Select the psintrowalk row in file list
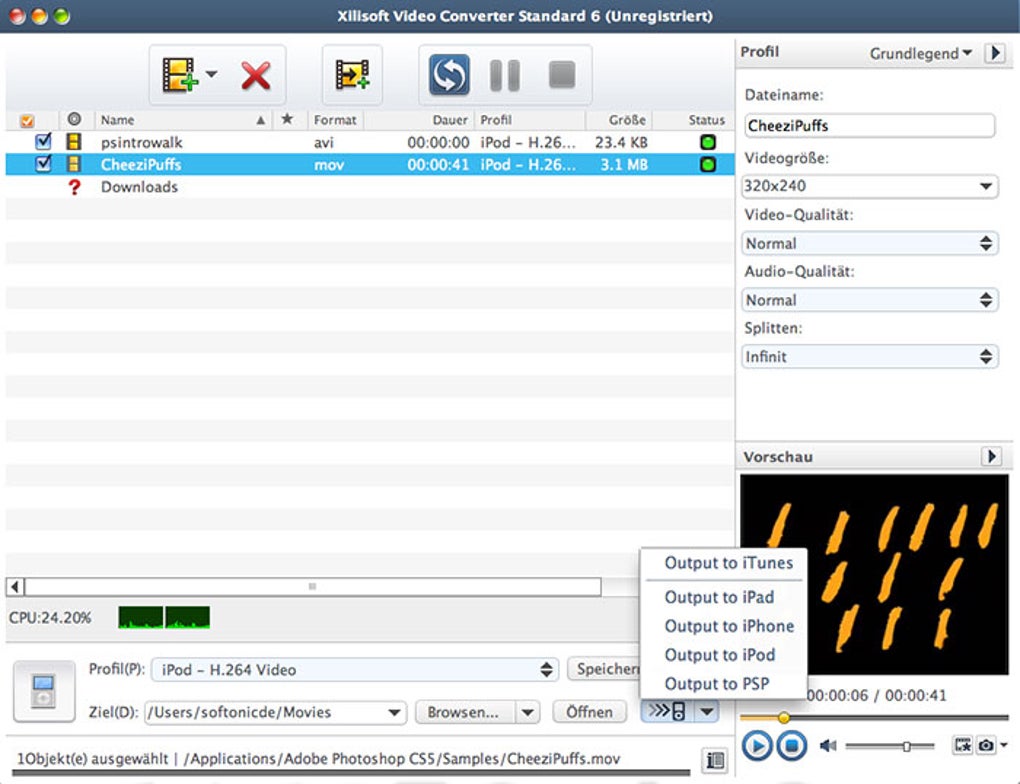Viewport: 1020px width, 784px height. (x=369, y=142)
